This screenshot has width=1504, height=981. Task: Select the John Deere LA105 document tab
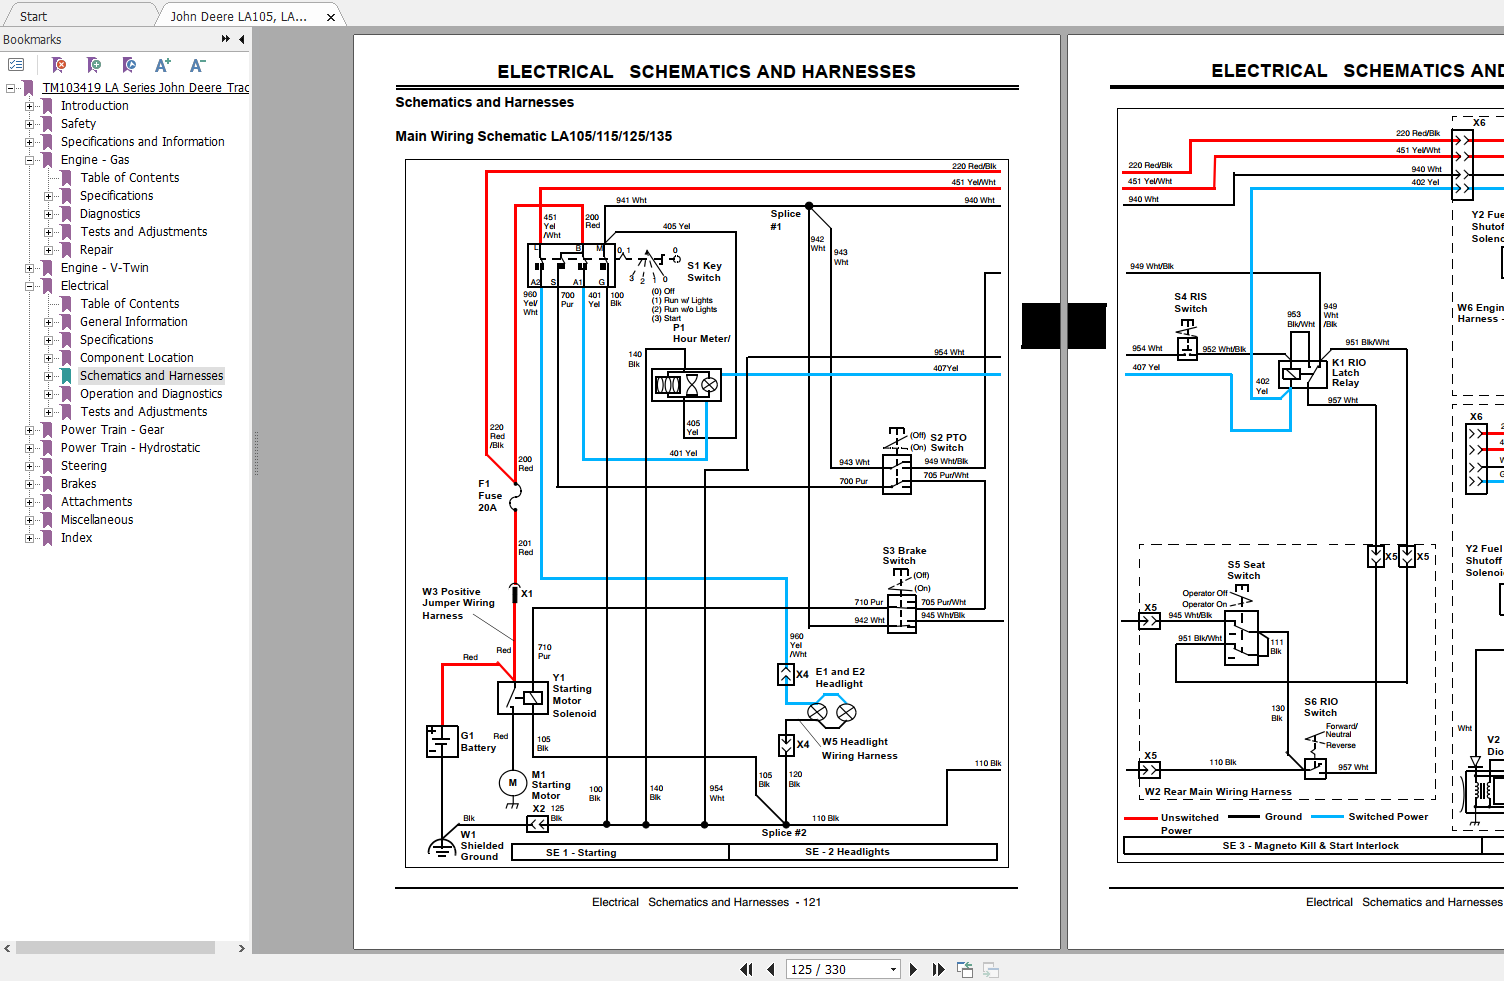(239, 17)
